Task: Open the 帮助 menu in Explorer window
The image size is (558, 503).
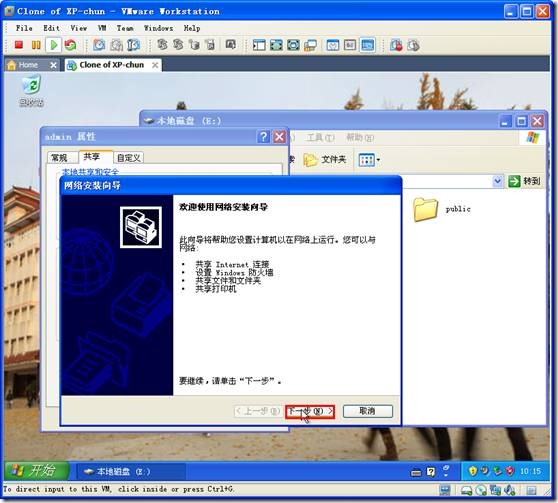Action: [x=360, y=138]
